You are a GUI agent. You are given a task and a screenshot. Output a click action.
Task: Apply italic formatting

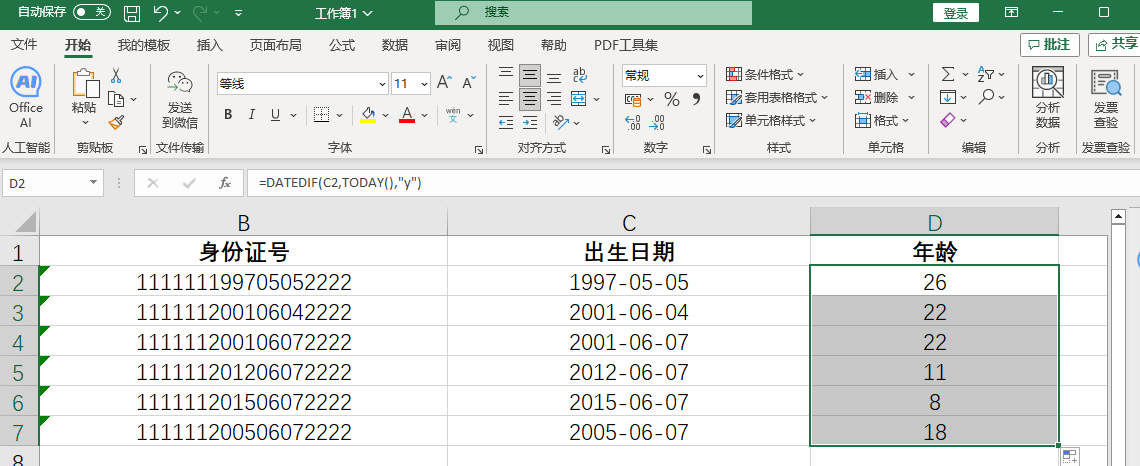point(252,115)
